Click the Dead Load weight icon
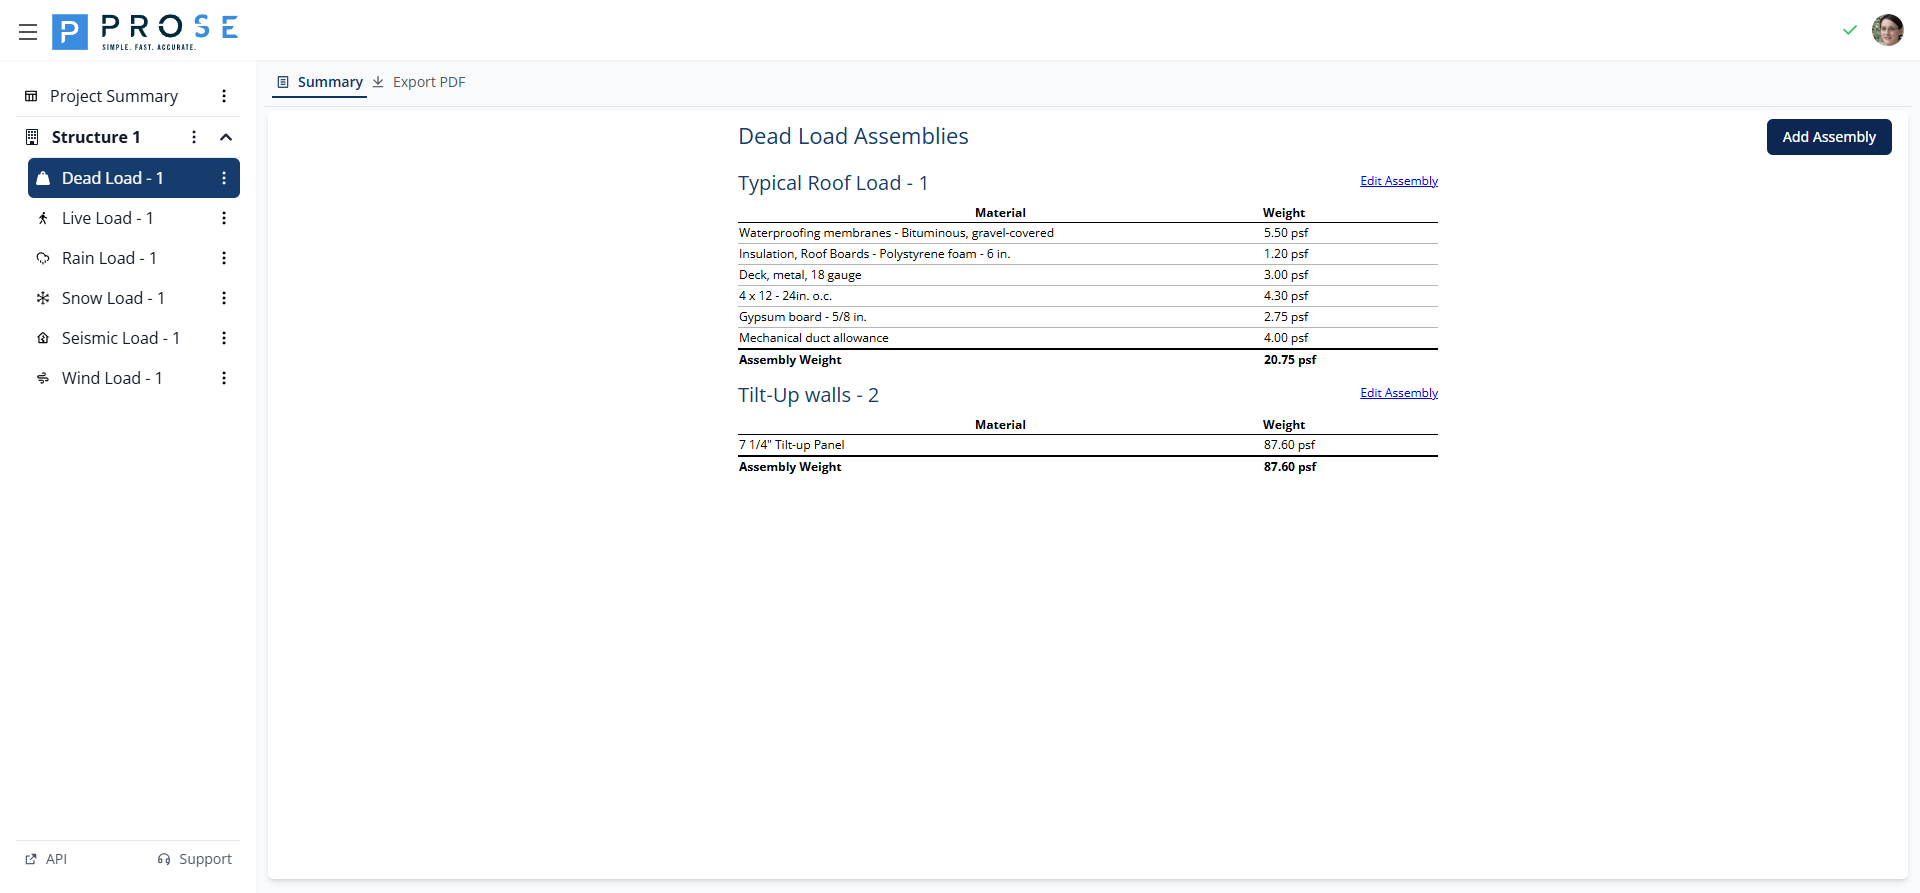 click(x=43, y=178)
